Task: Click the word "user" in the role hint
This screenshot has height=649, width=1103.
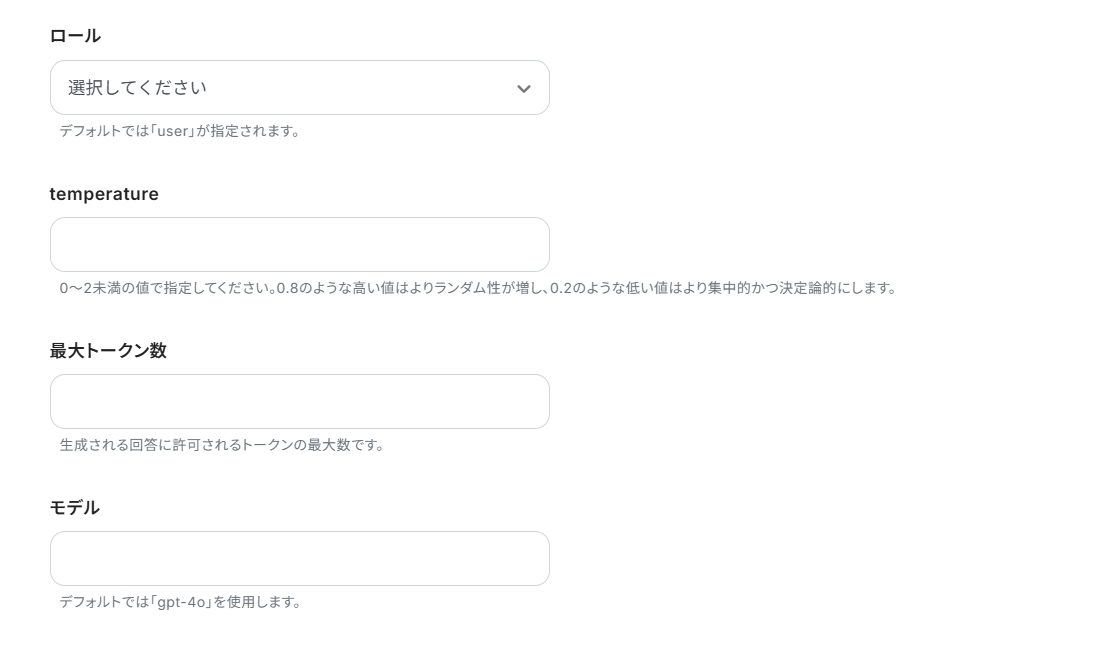Action: click(173, 131)
